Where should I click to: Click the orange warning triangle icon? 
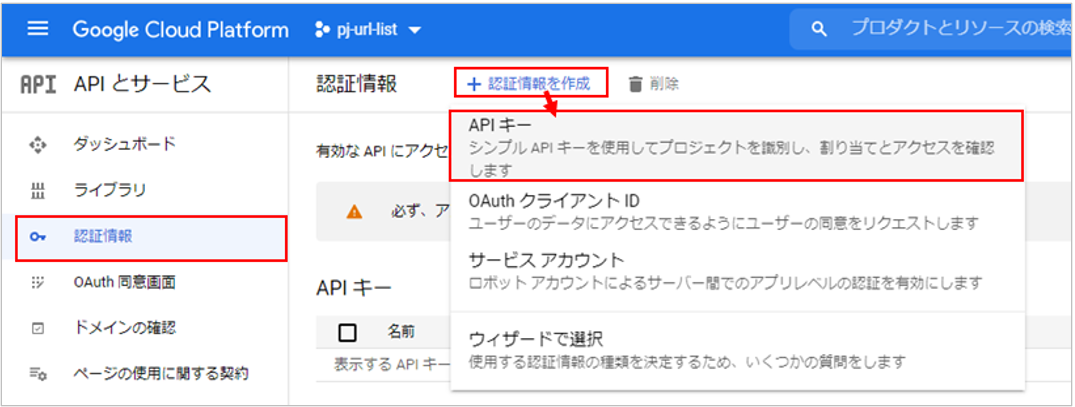354,211
